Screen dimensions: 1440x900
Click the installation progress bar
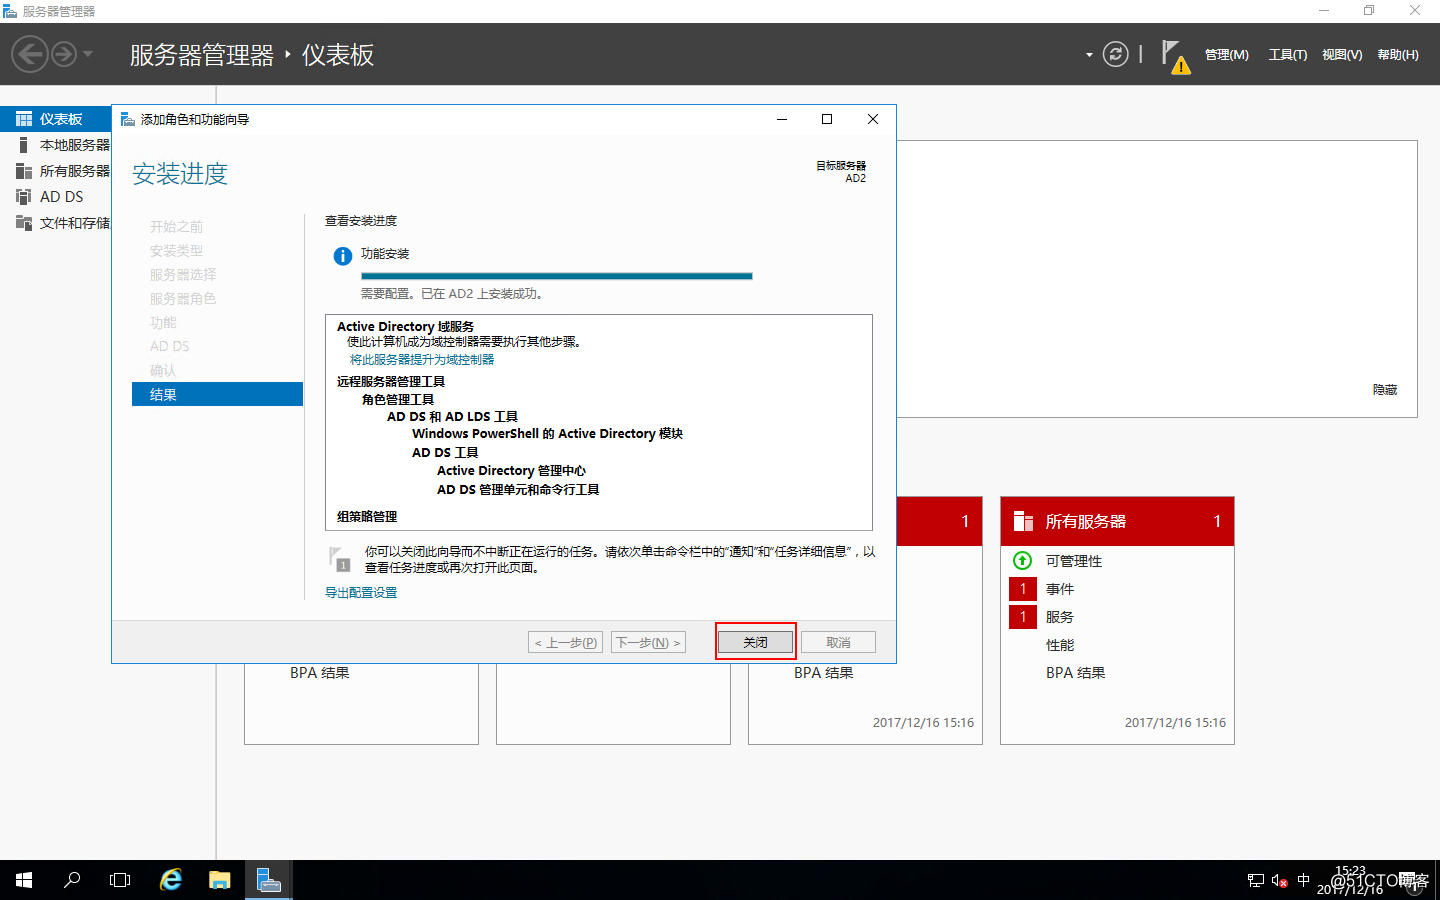click(556, 276)
